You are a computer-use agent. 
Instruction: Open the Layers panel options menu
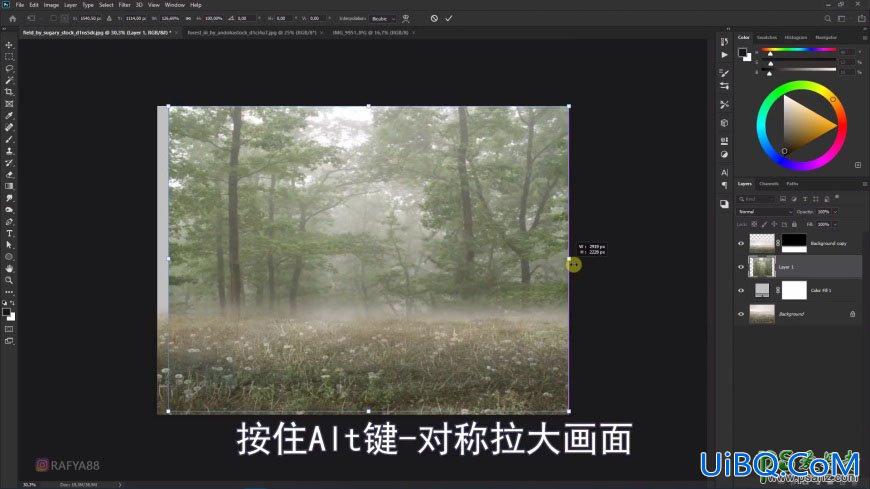(864, 184)
